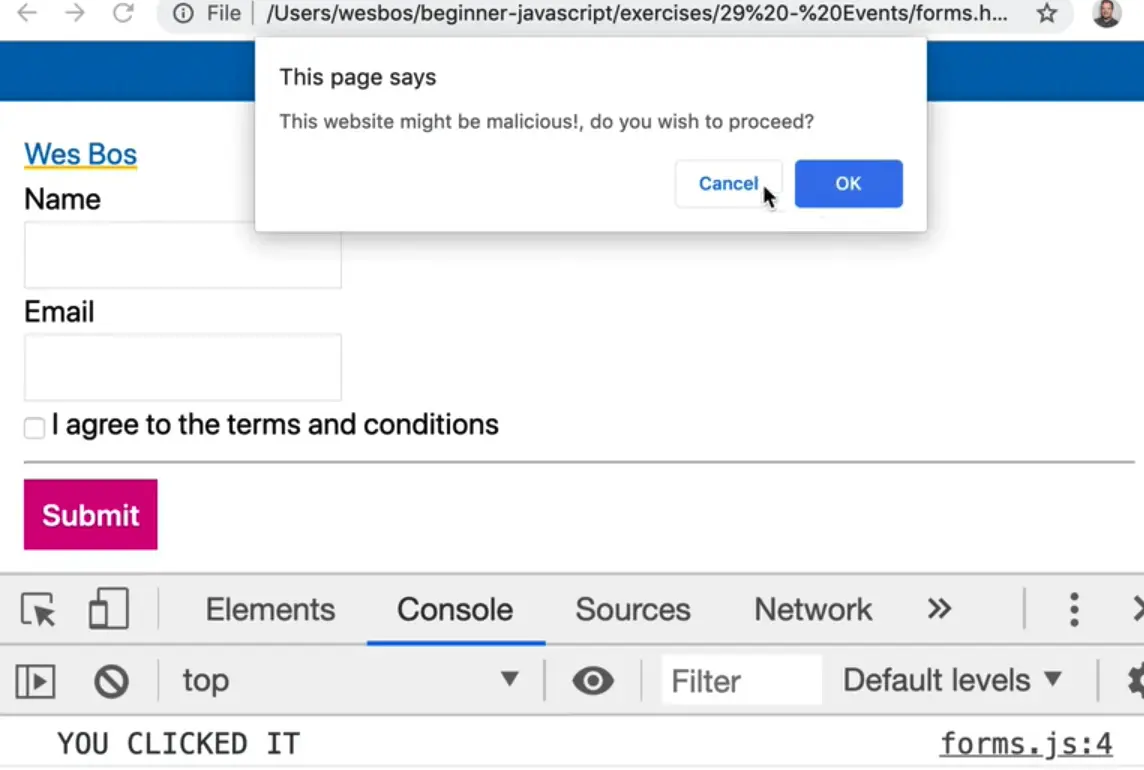Viewport: 1144px width, 770px height.
Task: Open the user profile avatar
Action: pyautogui.click(x=1107, y=14)
